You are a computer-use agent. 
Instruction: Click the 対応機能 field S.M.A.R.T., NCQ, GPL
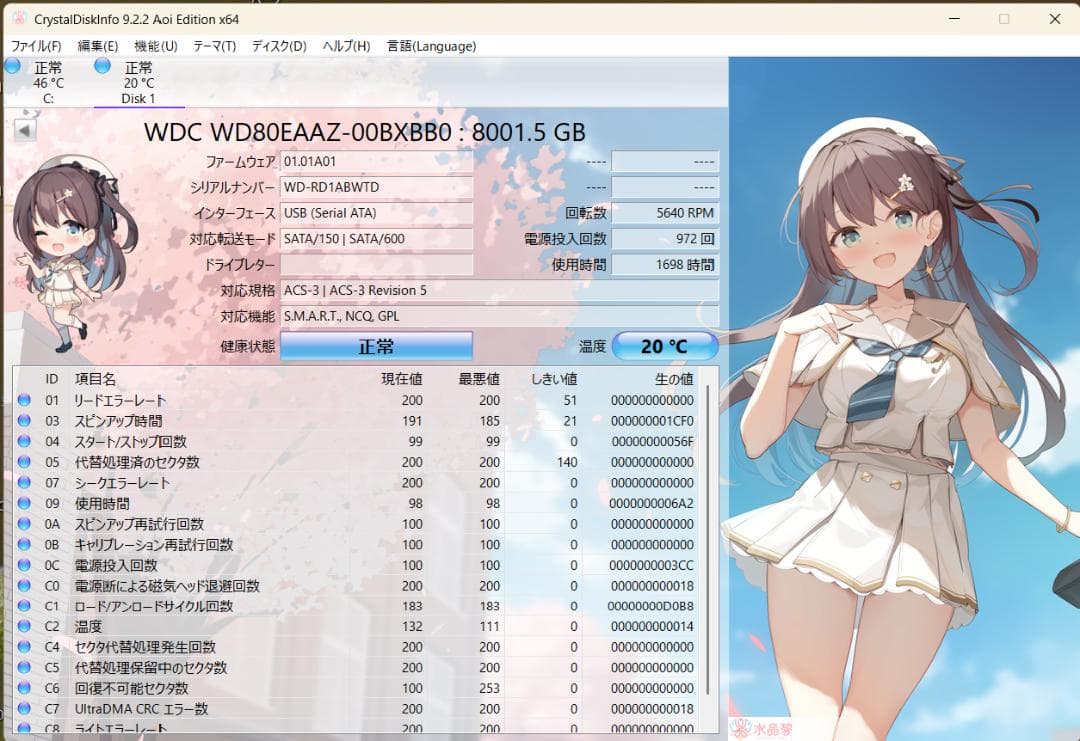point(499,317)
